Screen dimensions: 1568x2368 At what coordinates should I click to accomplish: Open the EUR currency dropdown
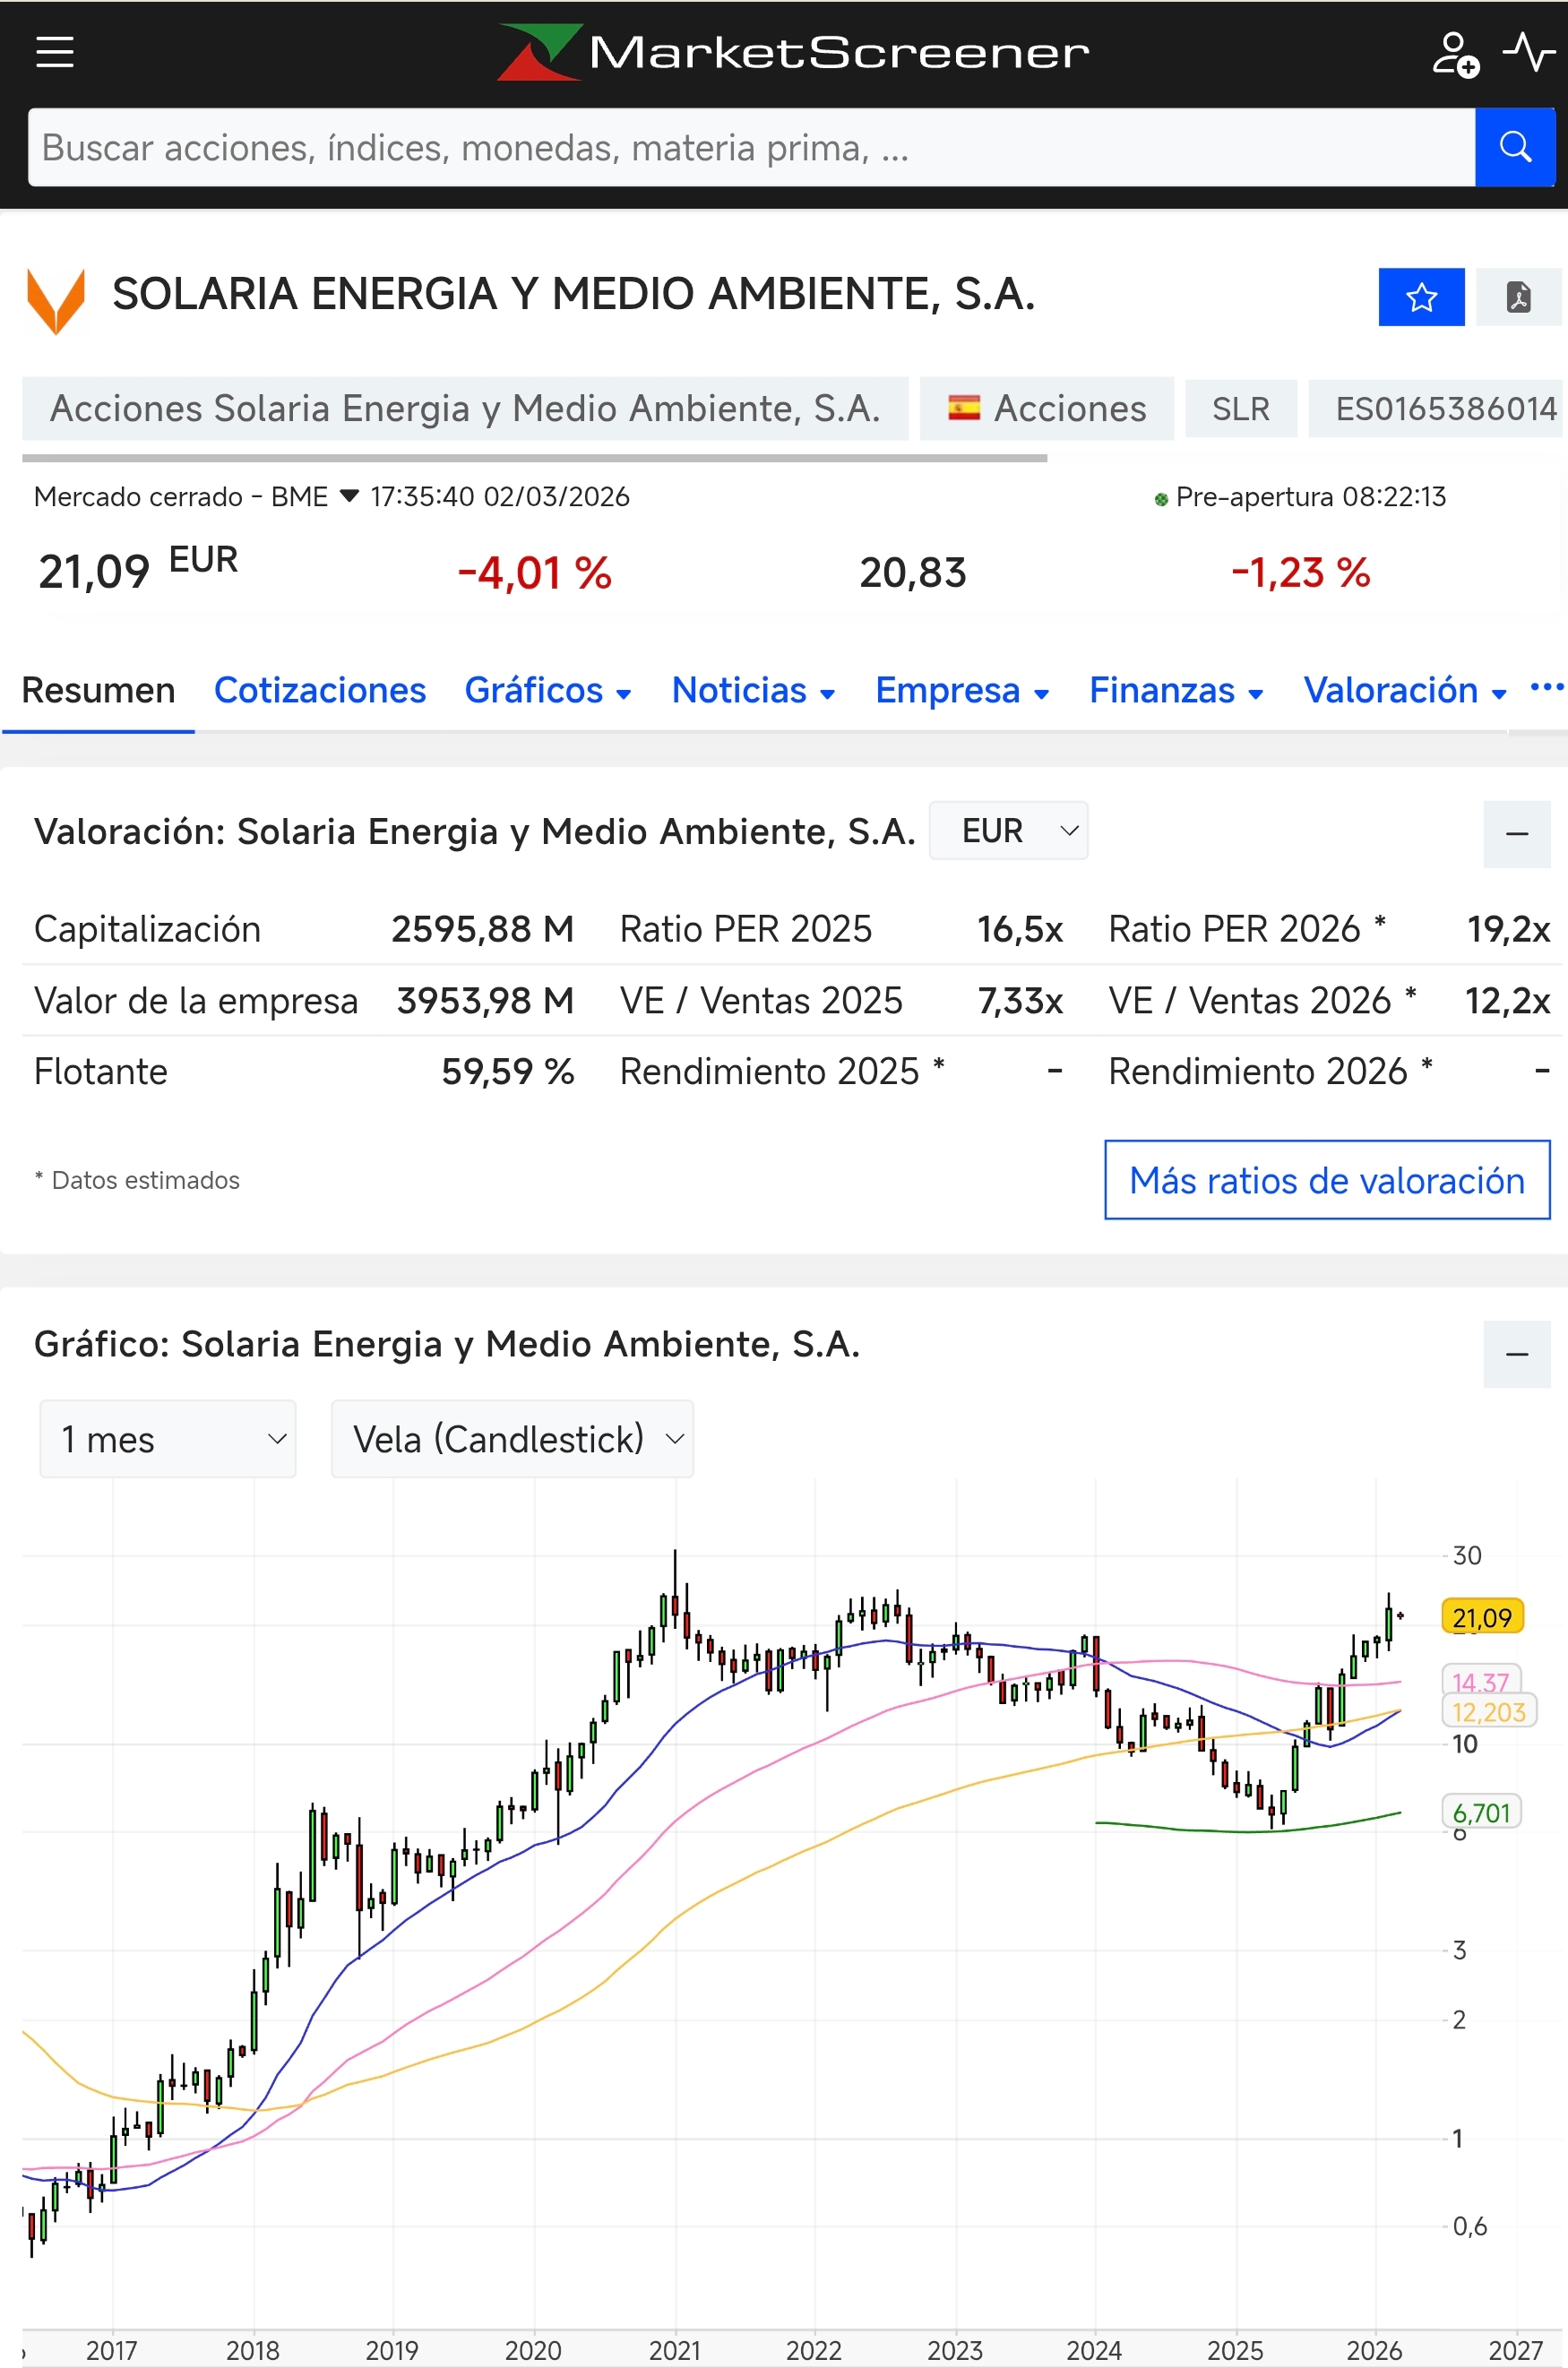(x=1008, y=830)
